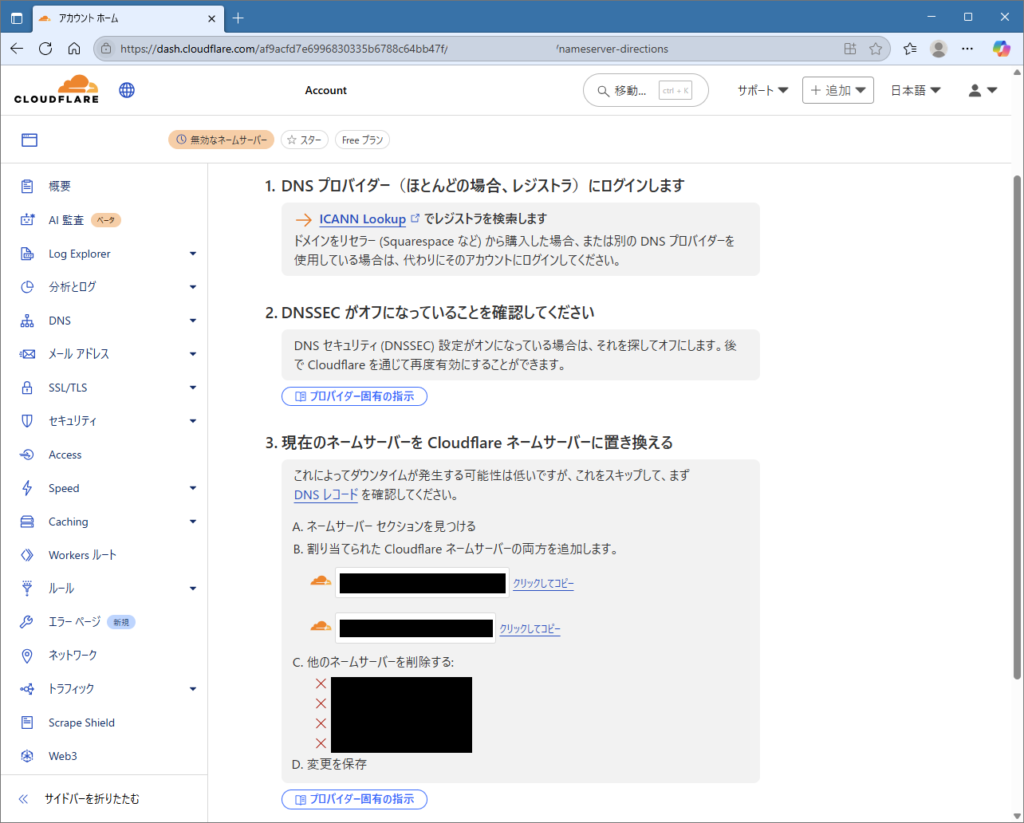Click クリックしてコピー for first nameserver
1024x823 pixels.
point(543,583)
